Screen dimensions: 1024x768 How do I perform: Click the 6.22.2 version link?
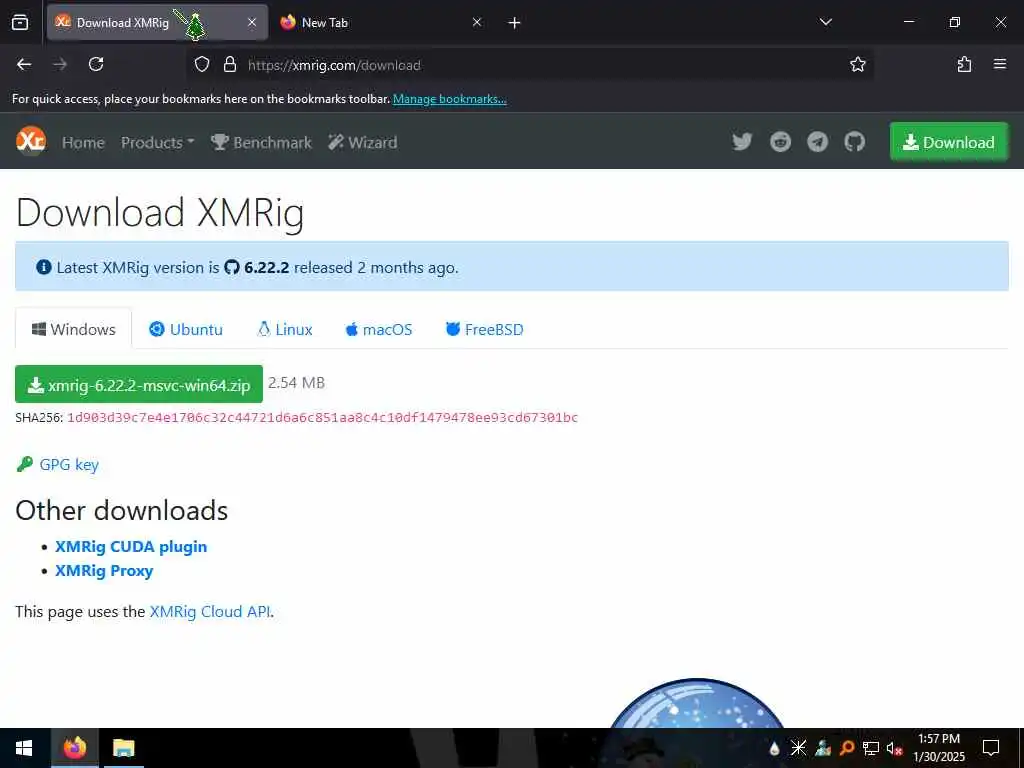coord(257,267)
